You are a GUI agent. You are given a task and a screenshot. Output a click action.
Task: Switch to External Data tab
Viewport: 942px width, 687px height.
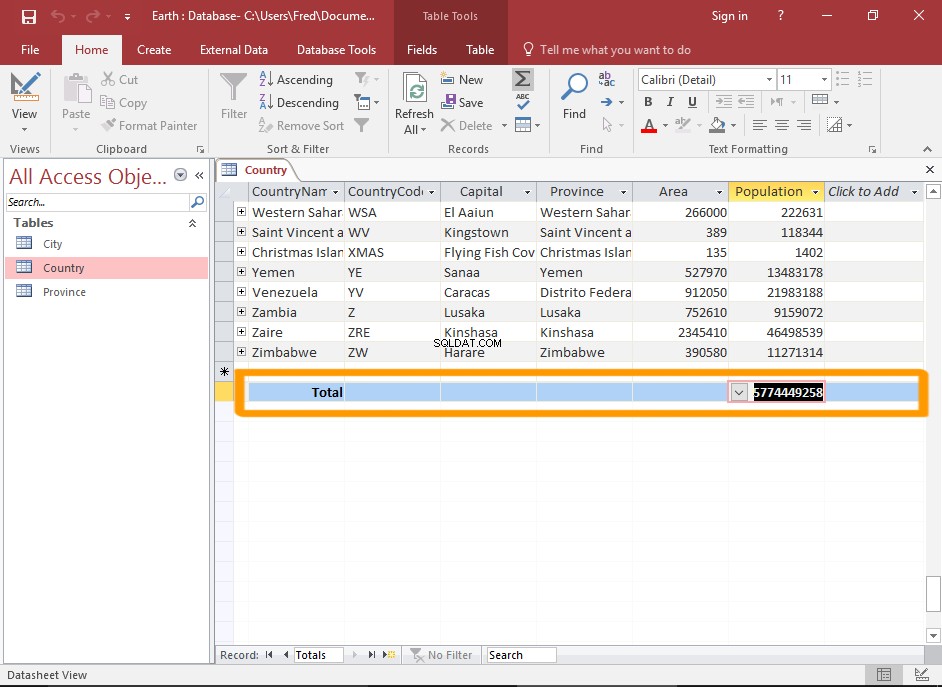pos(234,50)
